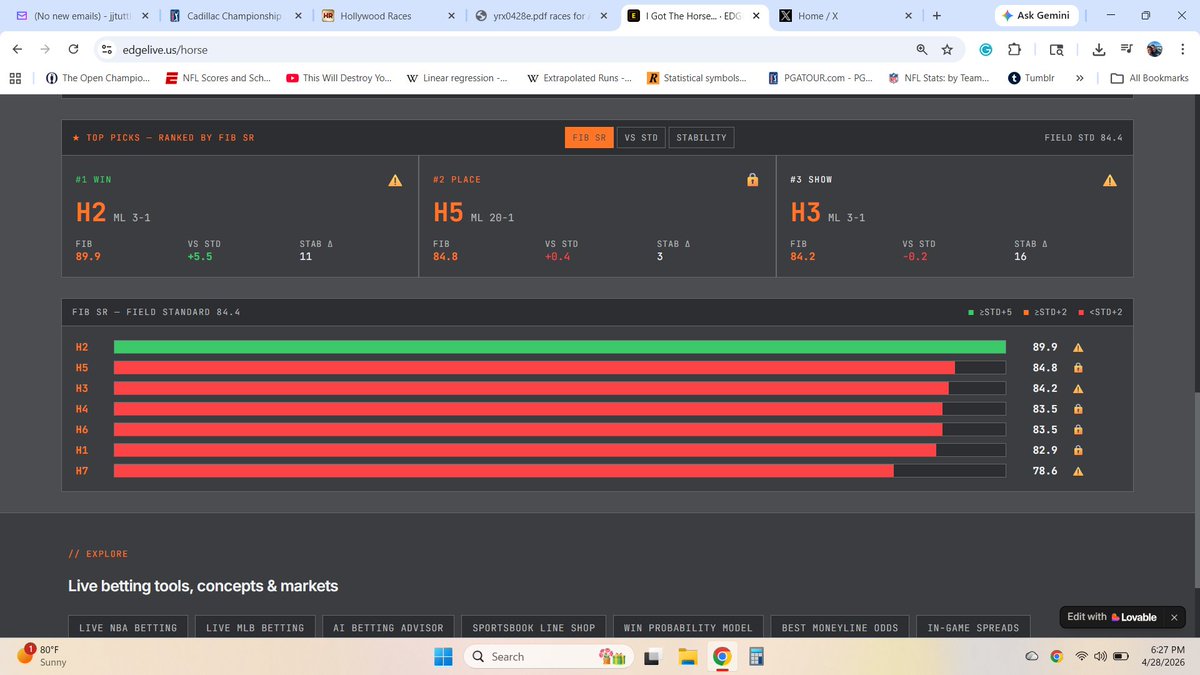Screen dimensions: 1200x675
Task: Open the LIVE NBA BETTING link
Action: [128, 627]
